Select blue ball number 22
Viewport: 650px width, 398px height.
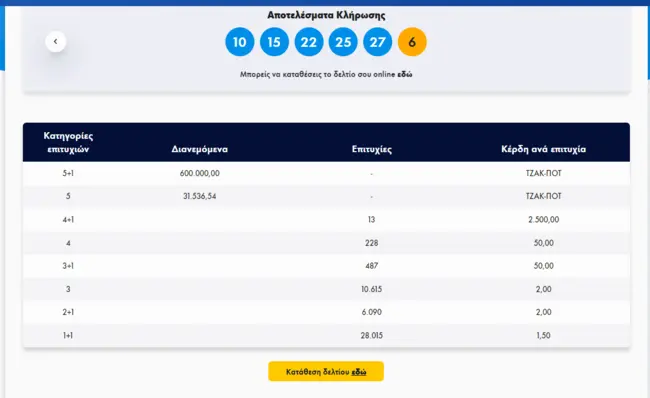[x=309, y=42]
